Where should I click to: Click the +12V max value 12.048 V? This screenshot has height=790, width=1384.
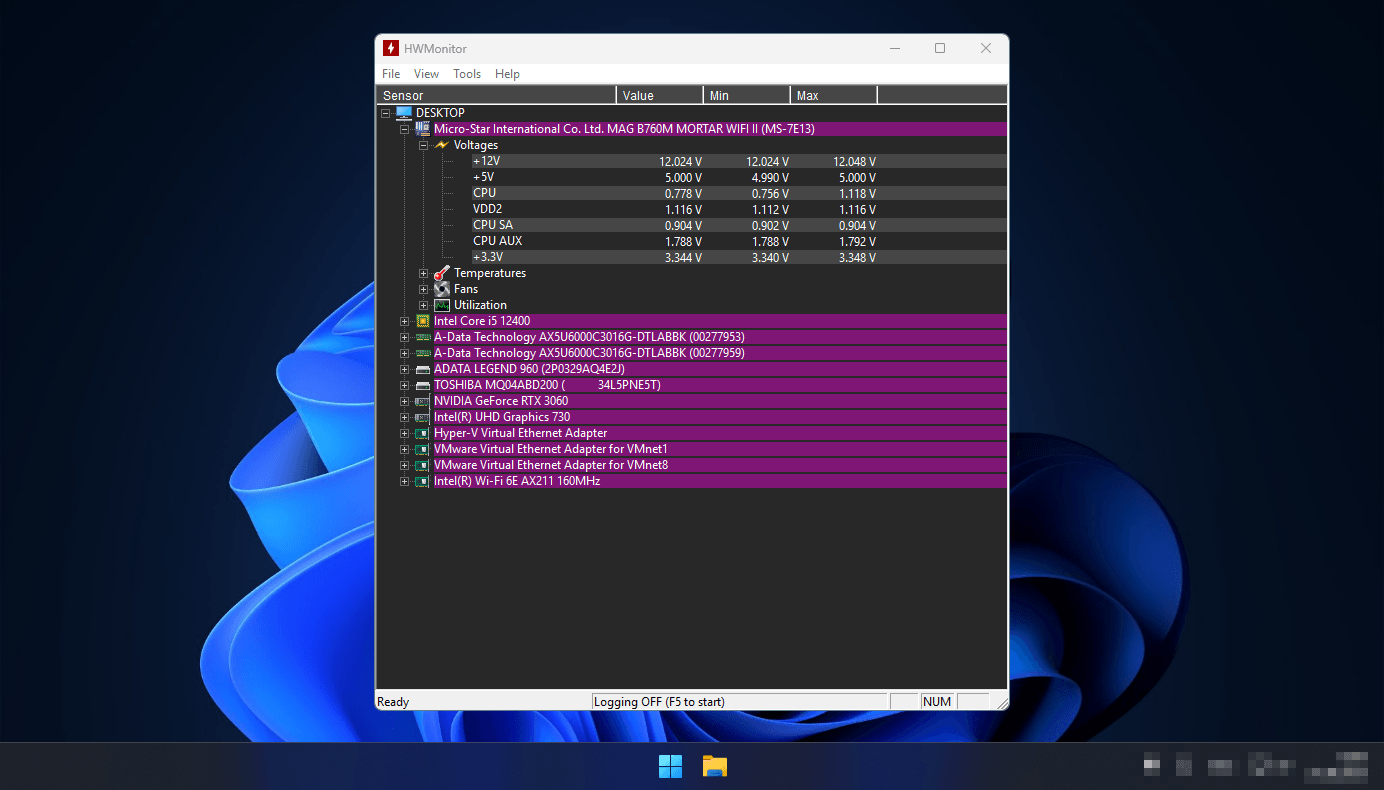[x=854, y=161]
